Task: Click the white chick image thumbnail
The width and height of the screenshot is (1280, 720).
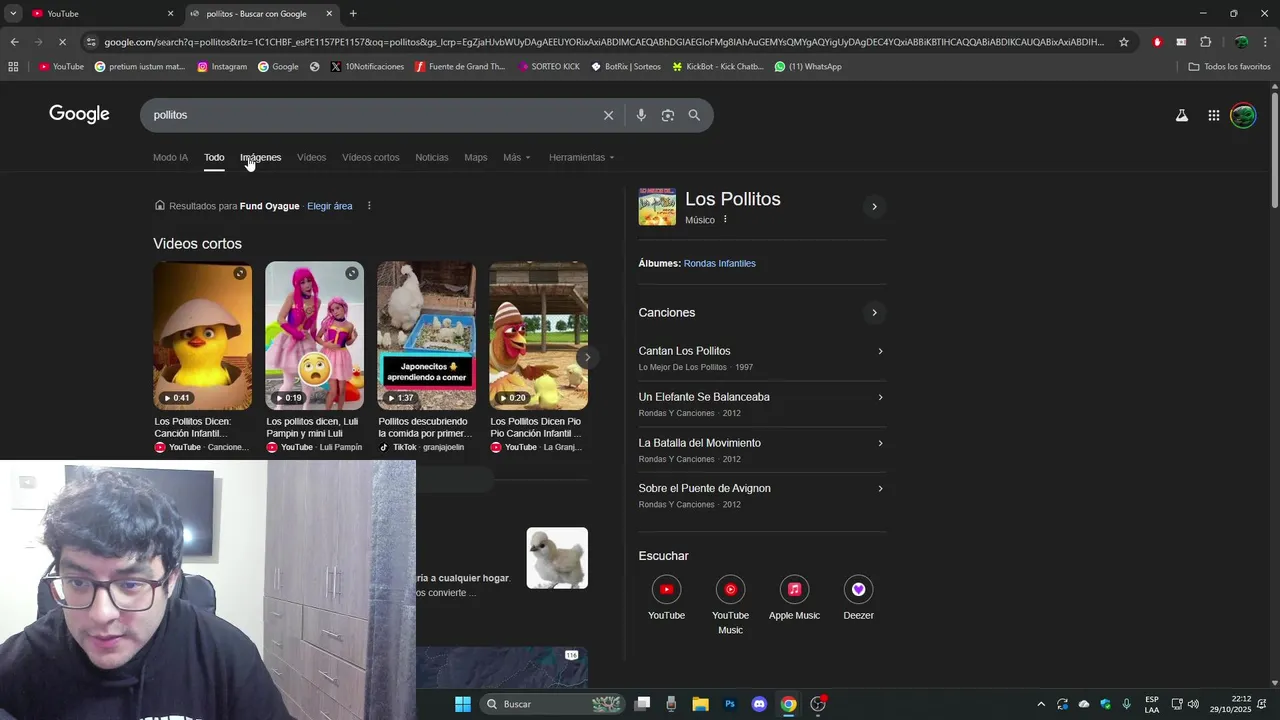Action: point(557,558)
